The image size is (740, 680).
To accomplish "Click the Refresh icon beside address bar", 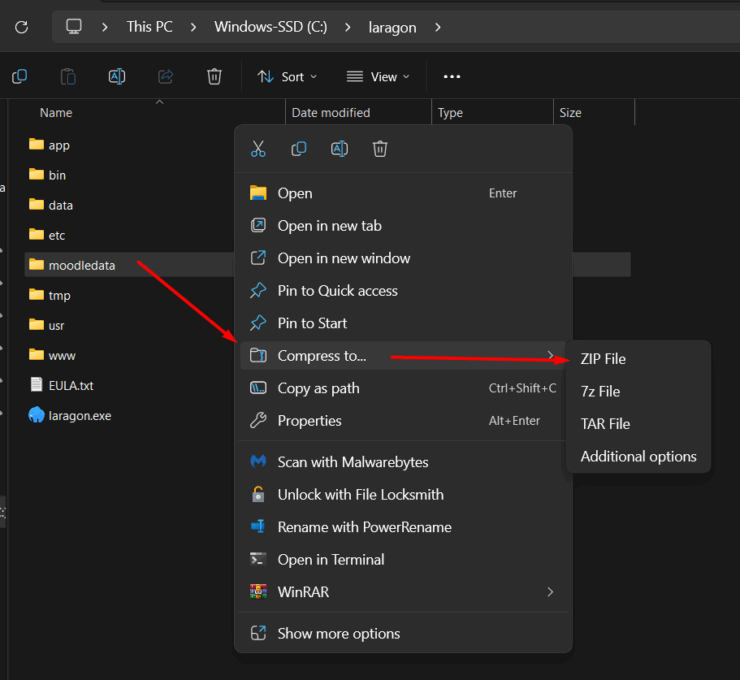I will click(21, 27).
